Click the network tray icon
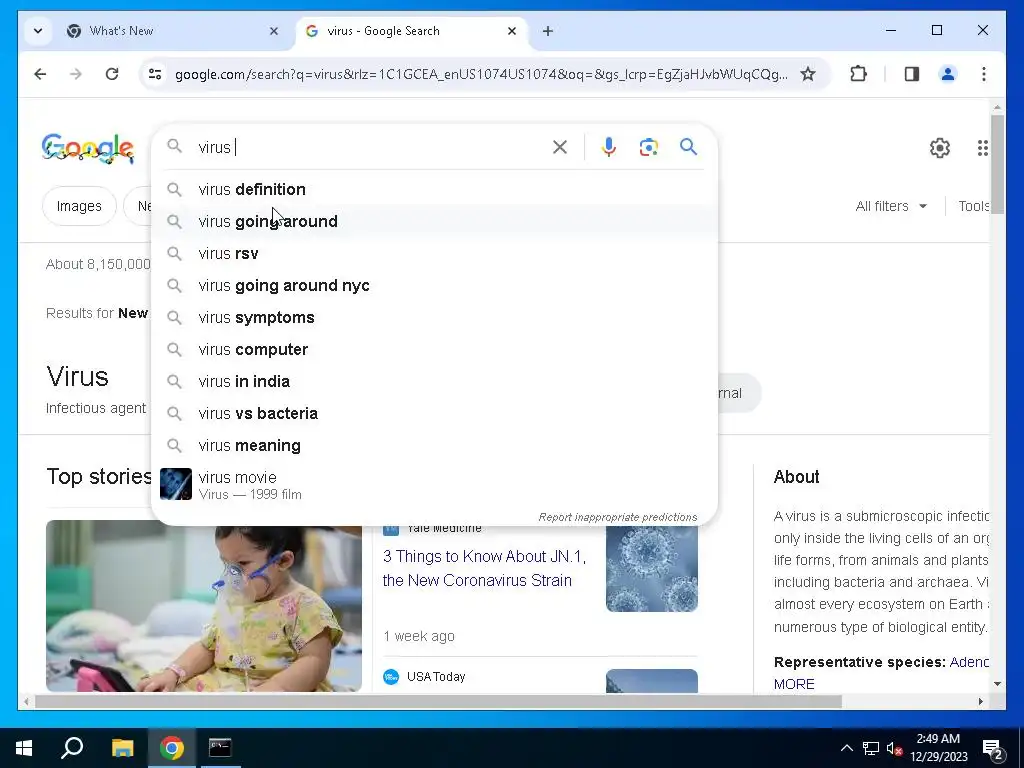Image resolution: width=1024 pixels, height=768 pixels. click(871, 748)
